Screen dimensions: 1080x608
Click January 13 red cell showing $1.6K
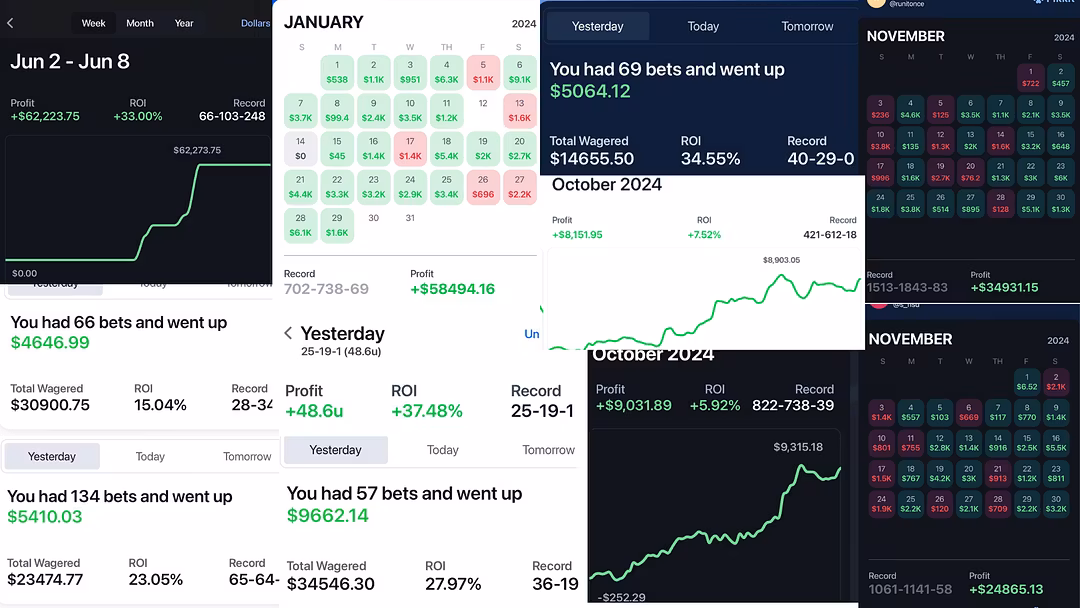(519, 110)
